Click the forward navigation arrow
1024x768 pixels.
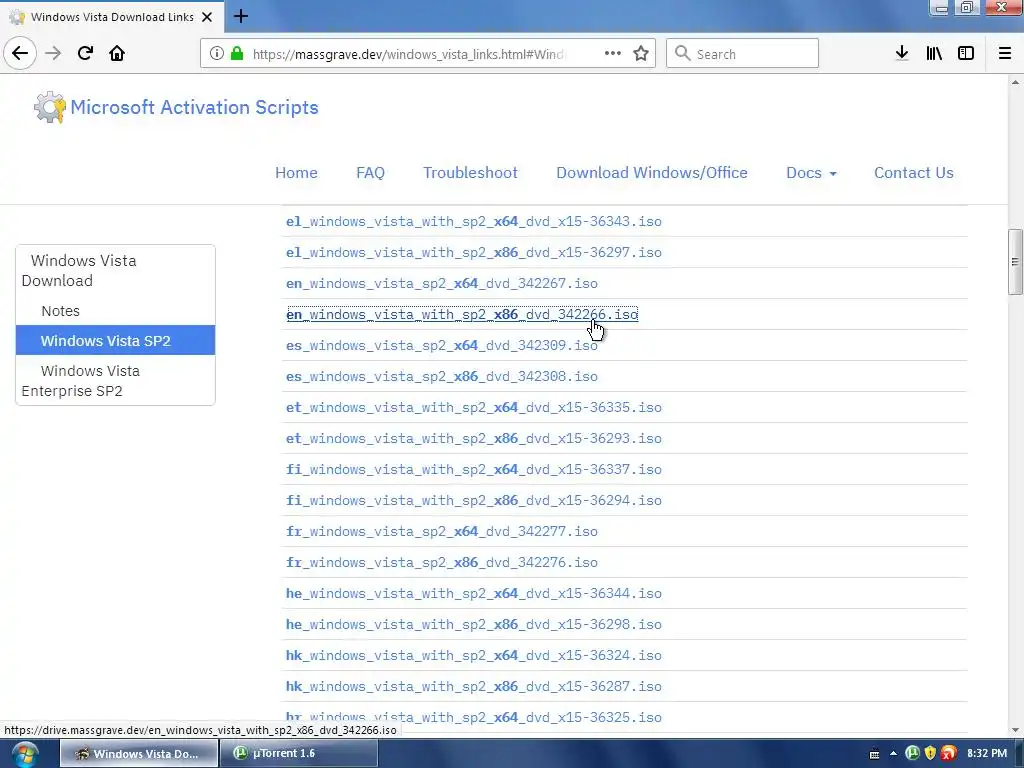[53, 53]
